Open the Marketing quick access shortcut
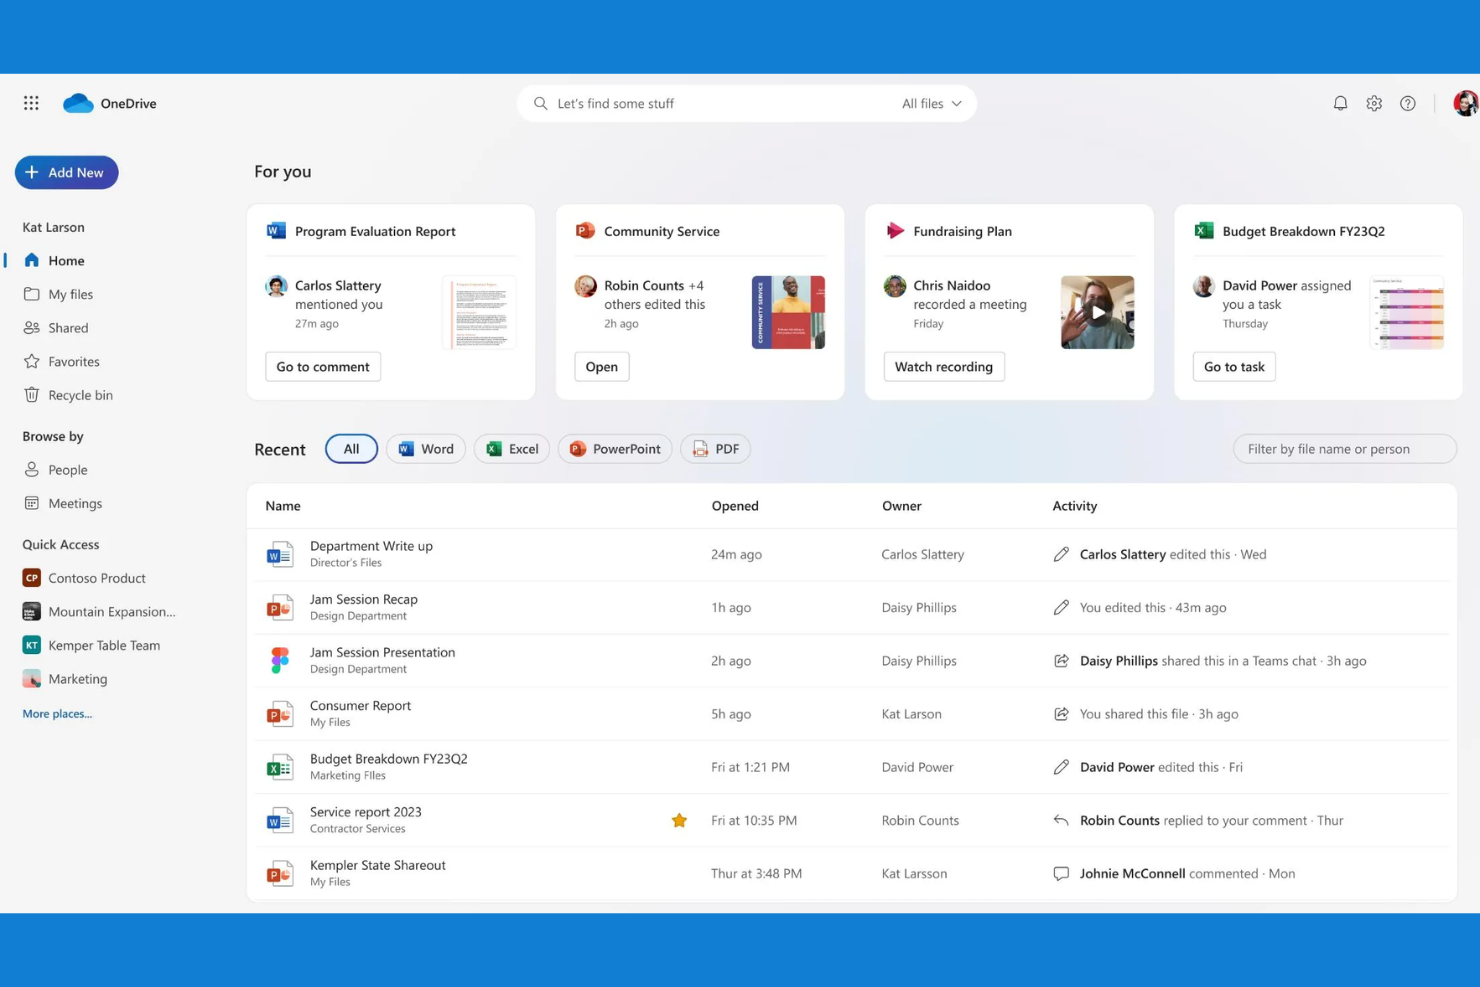 78,678
